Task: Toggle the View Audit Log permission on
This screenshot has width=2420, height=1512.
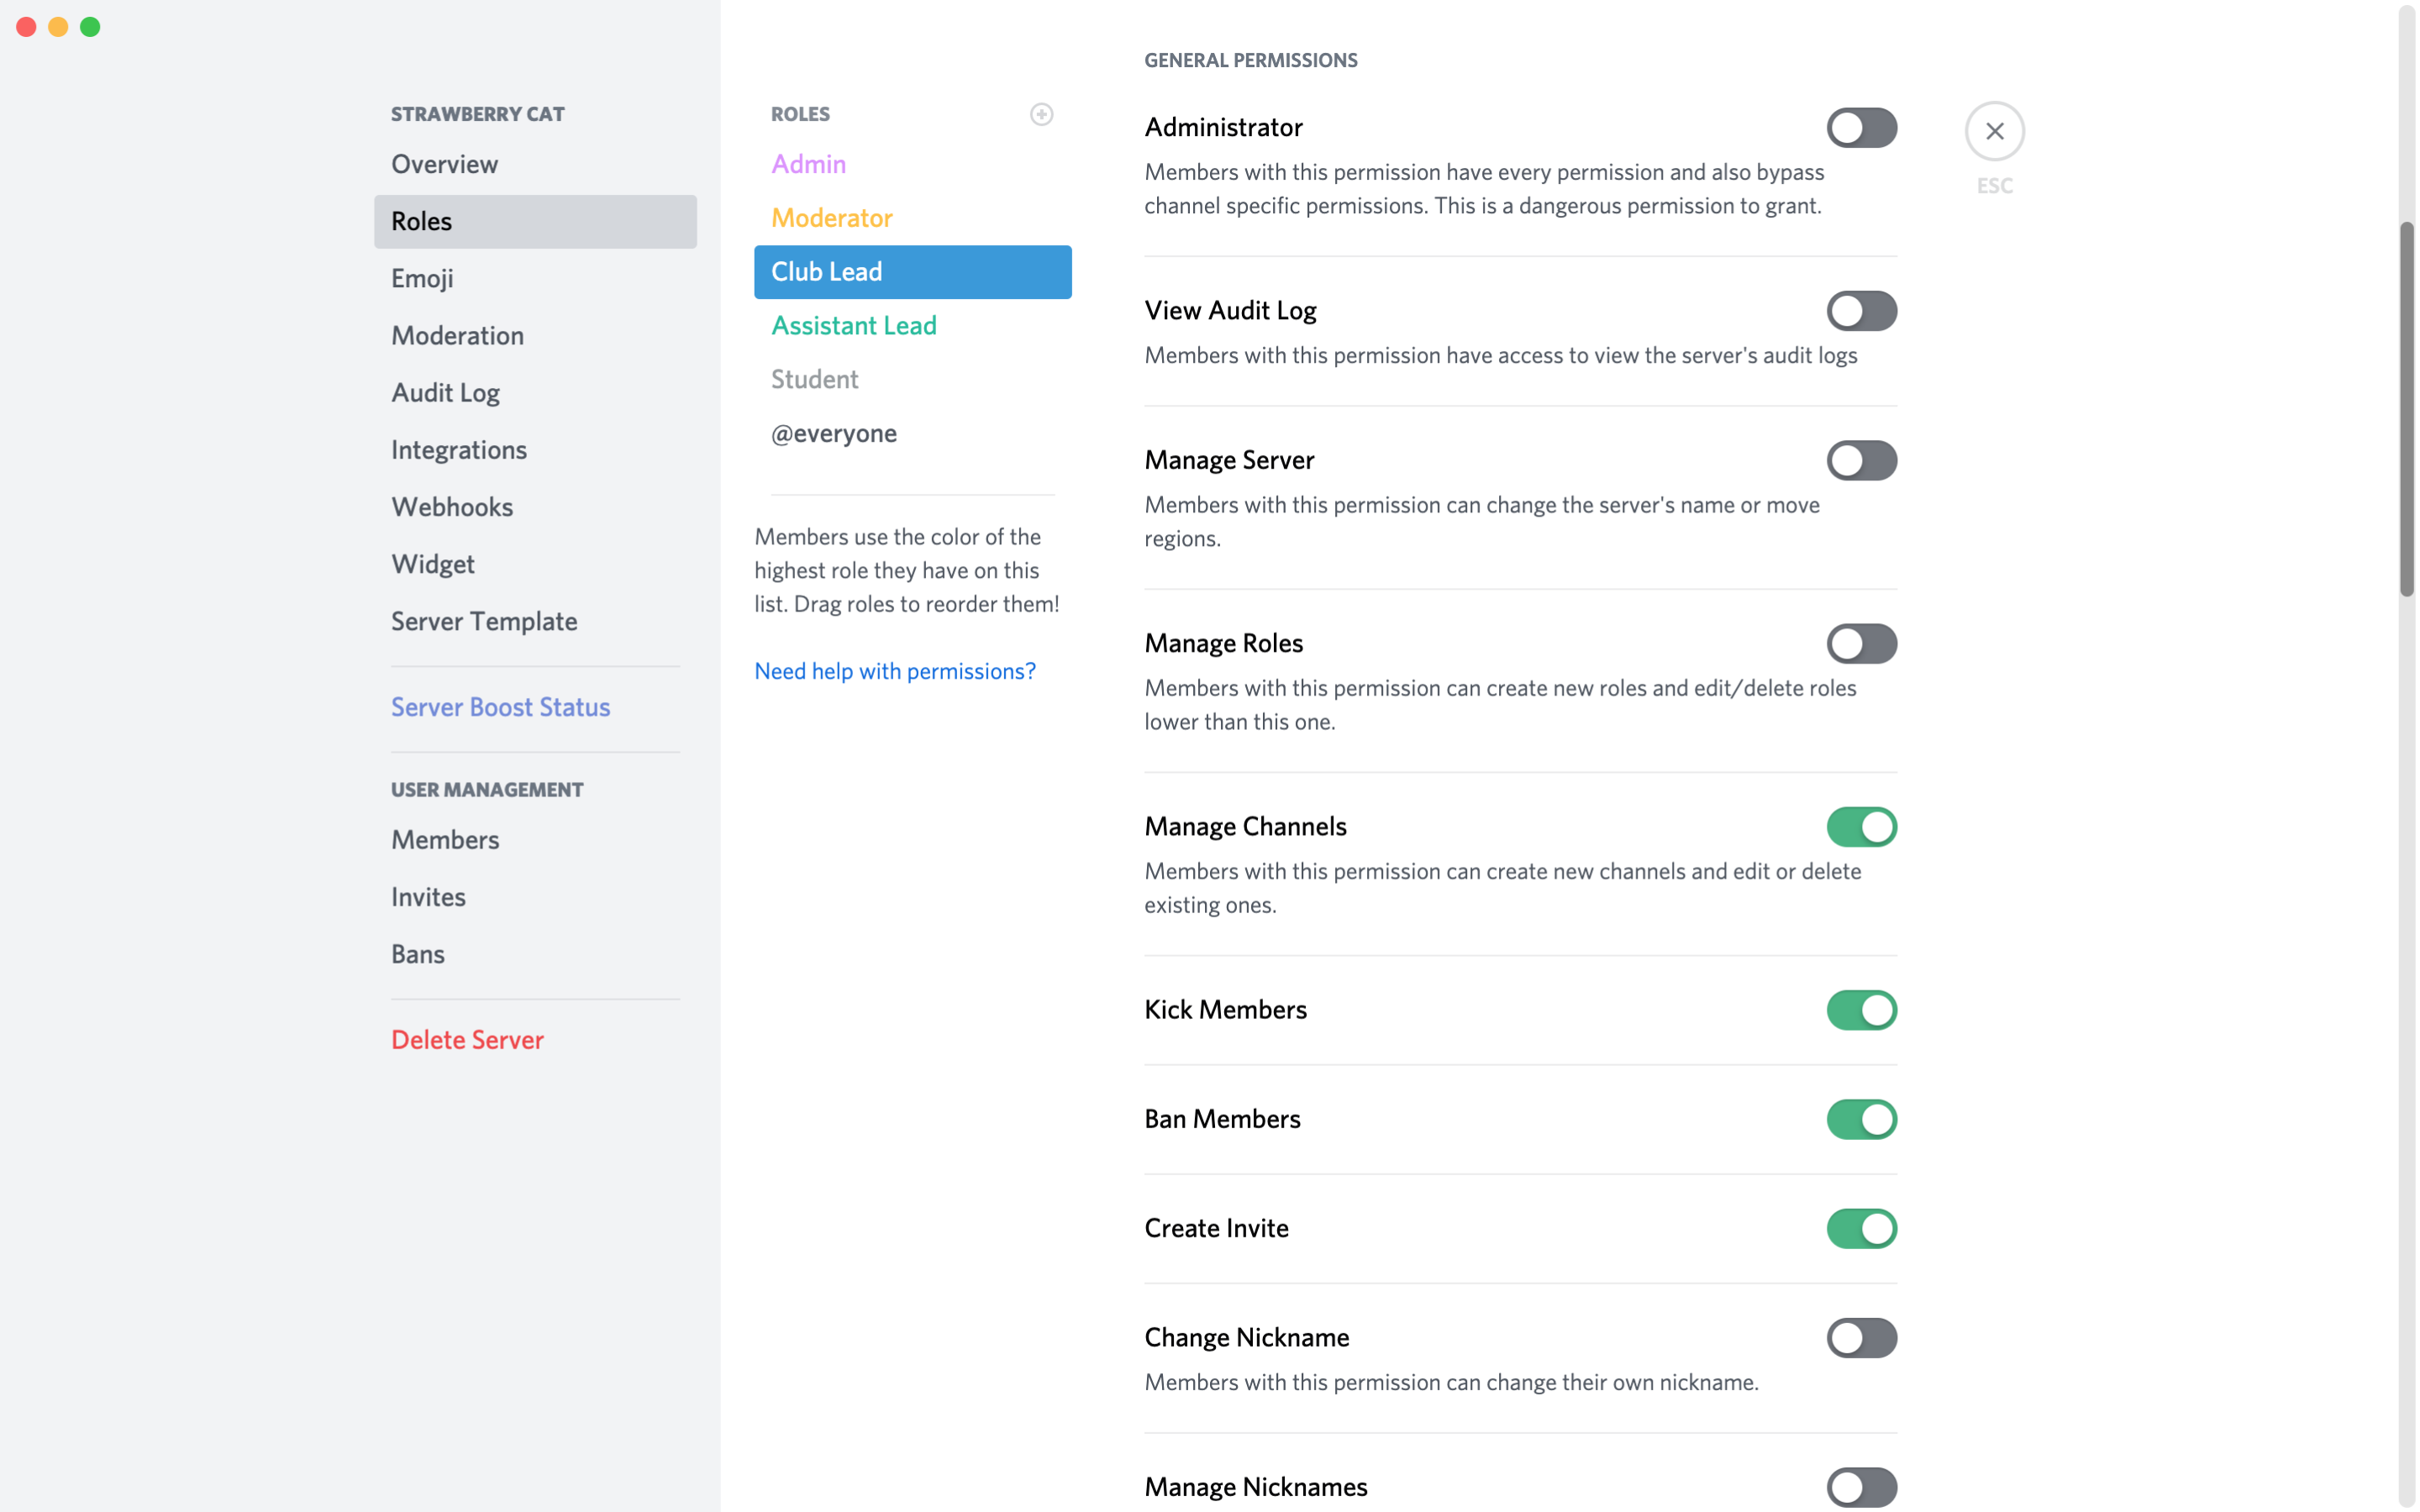Action: tap(1860, 310)
